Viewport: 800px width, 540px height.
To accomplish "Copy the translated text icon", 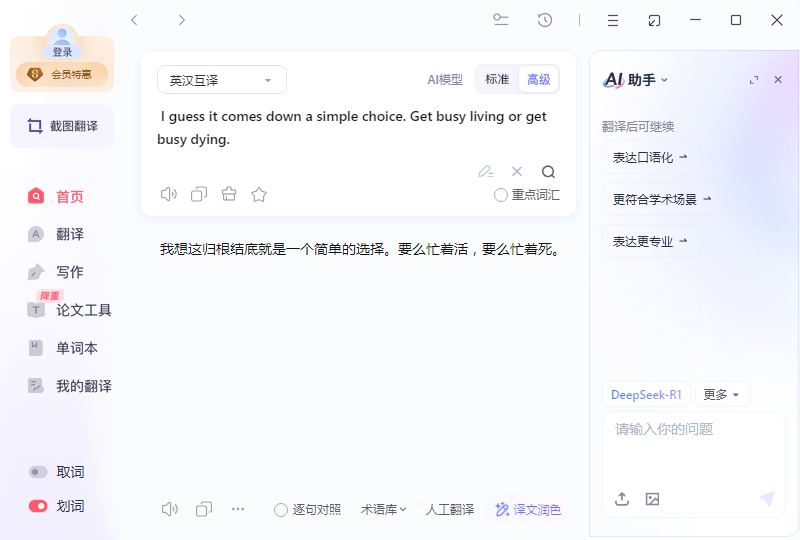I will [x=204, y=509].
